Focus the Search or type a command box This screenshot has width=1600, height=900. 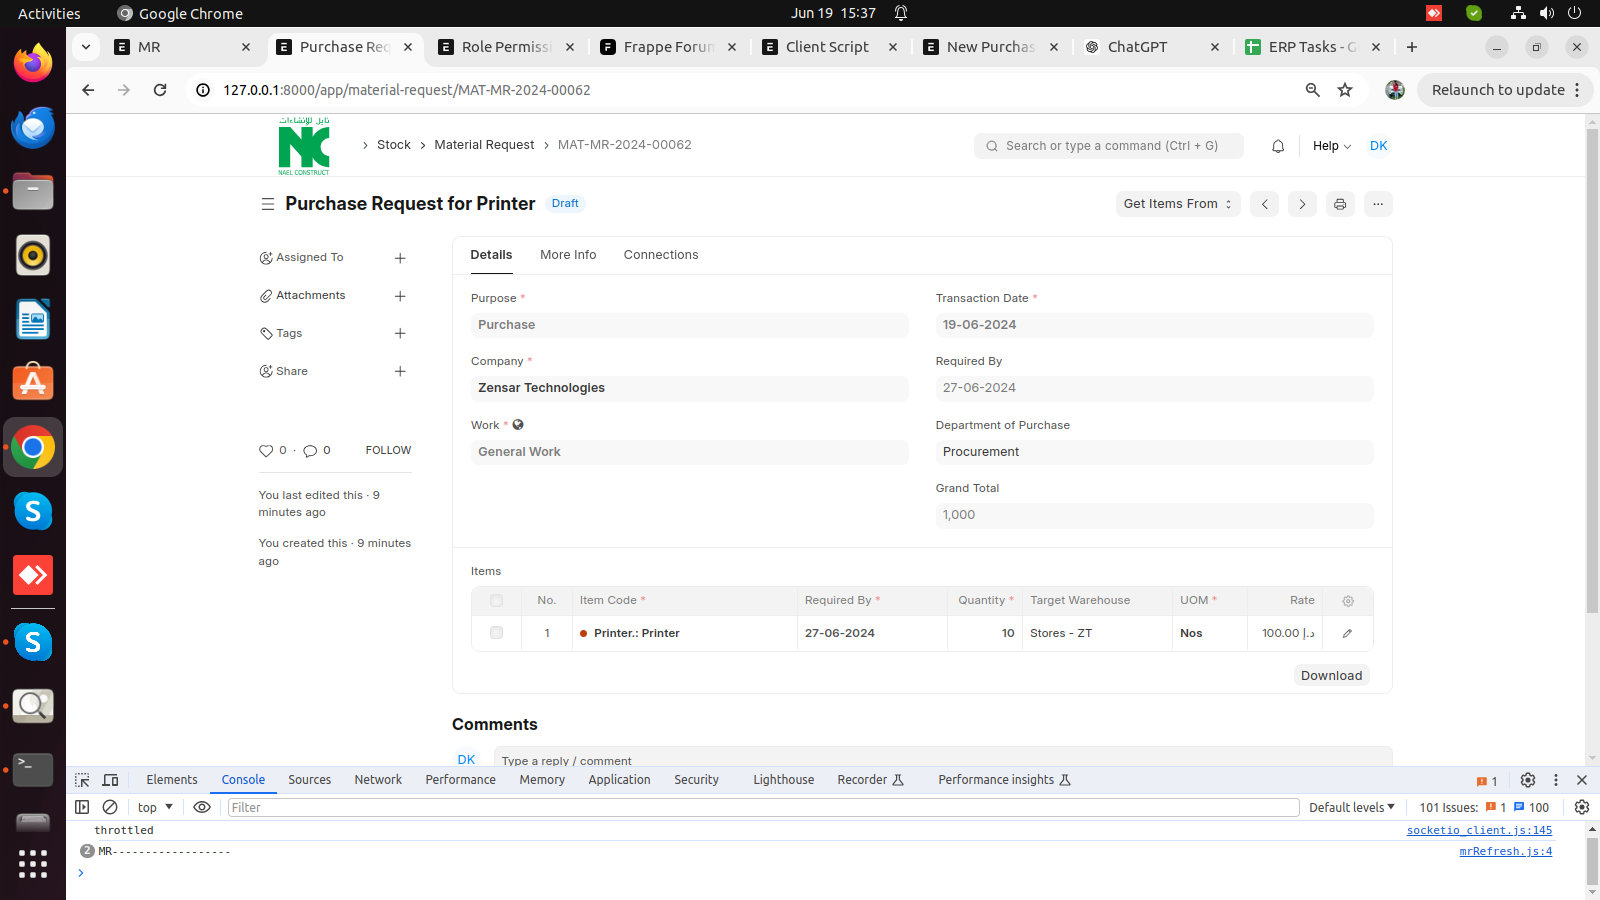1109,146
